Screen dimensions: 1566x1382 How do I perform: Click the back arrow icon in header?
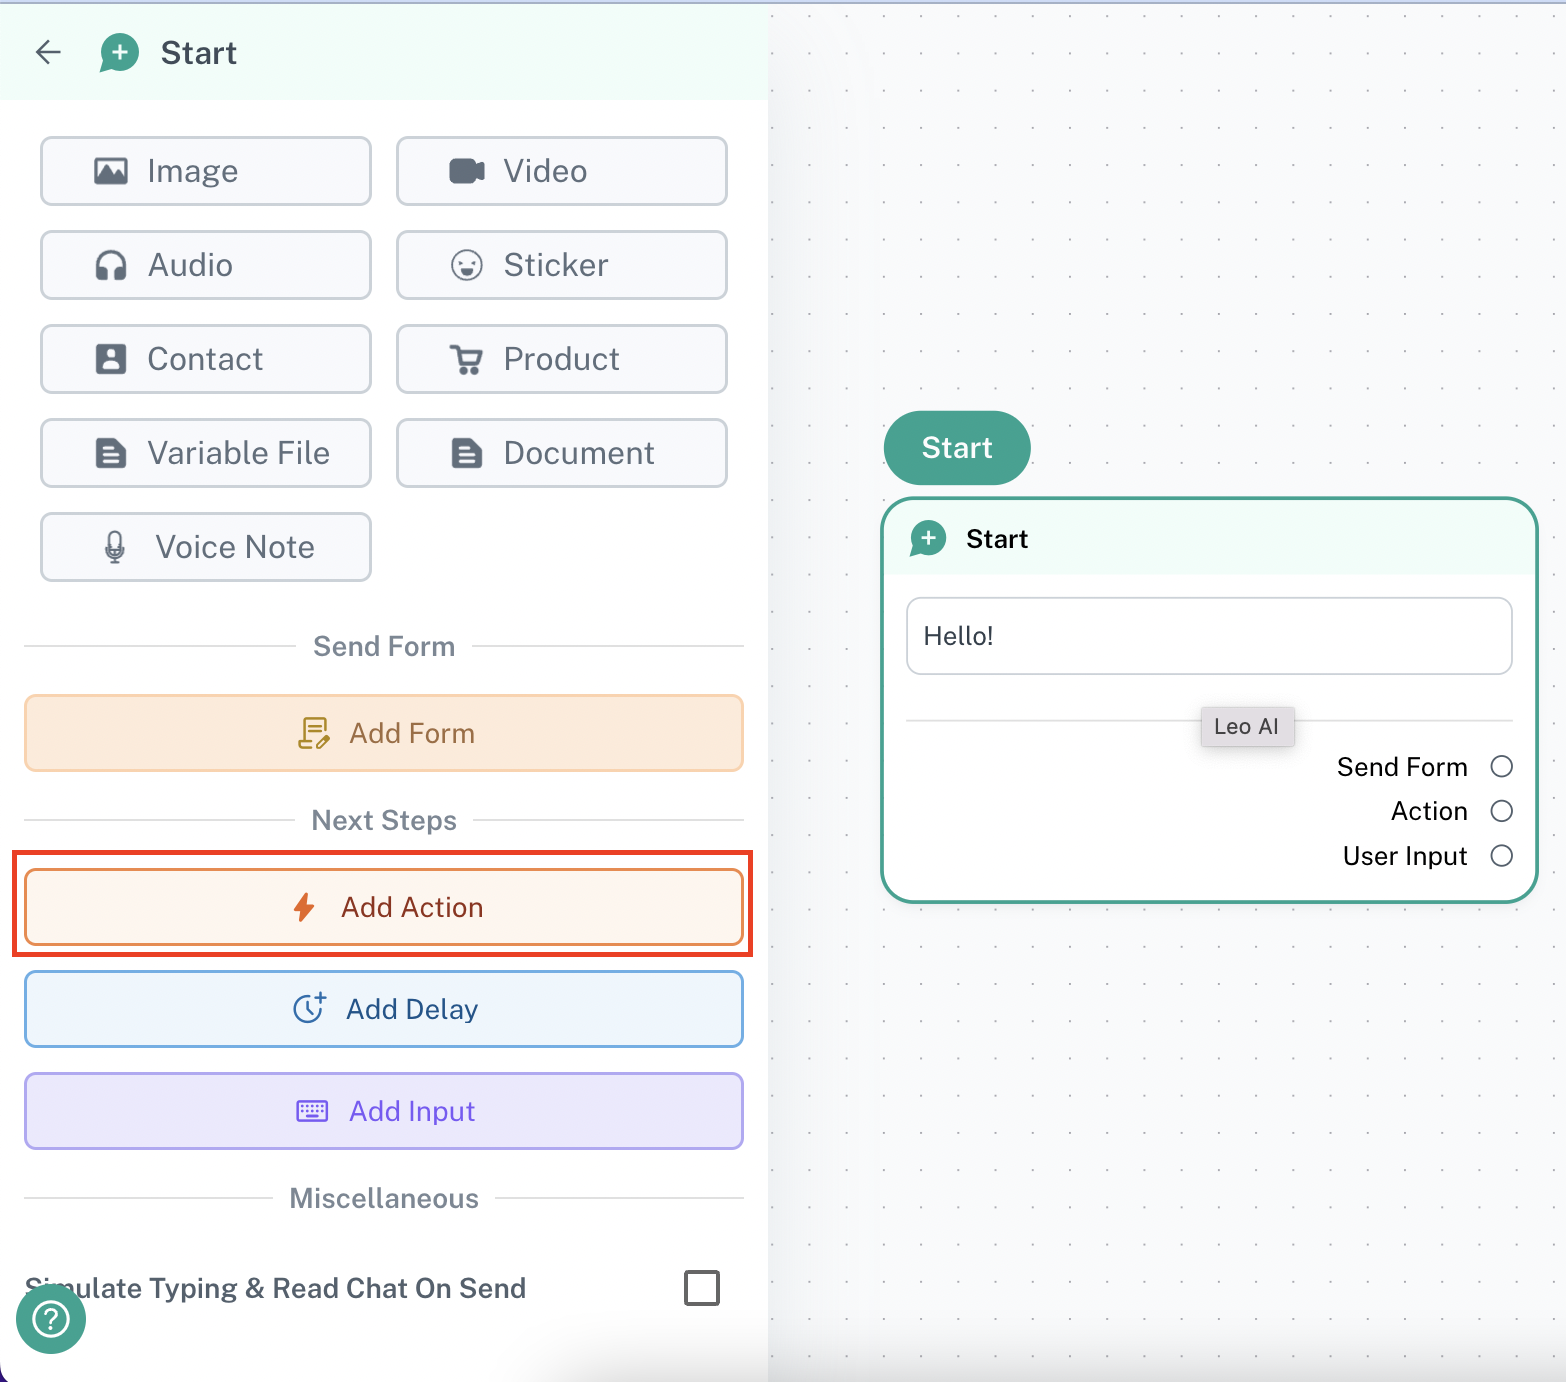point(48,52)
